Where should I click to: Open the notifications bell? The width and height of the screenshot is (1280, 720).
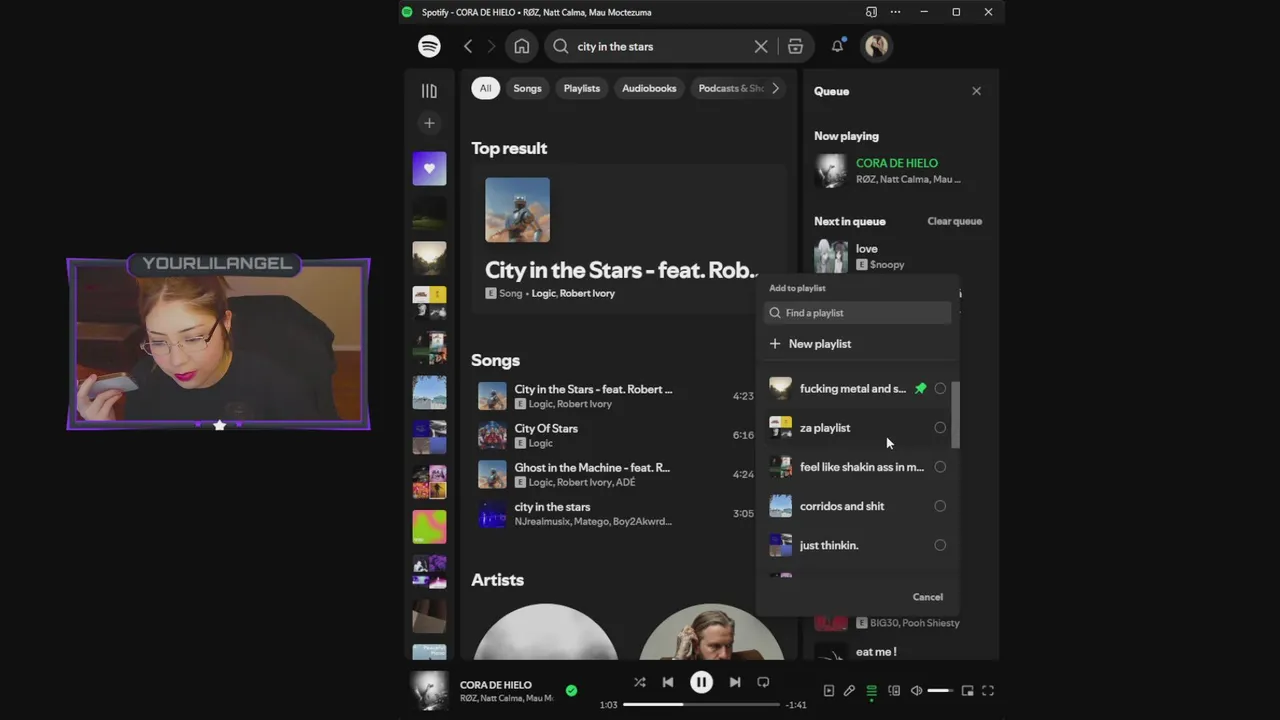838,46
